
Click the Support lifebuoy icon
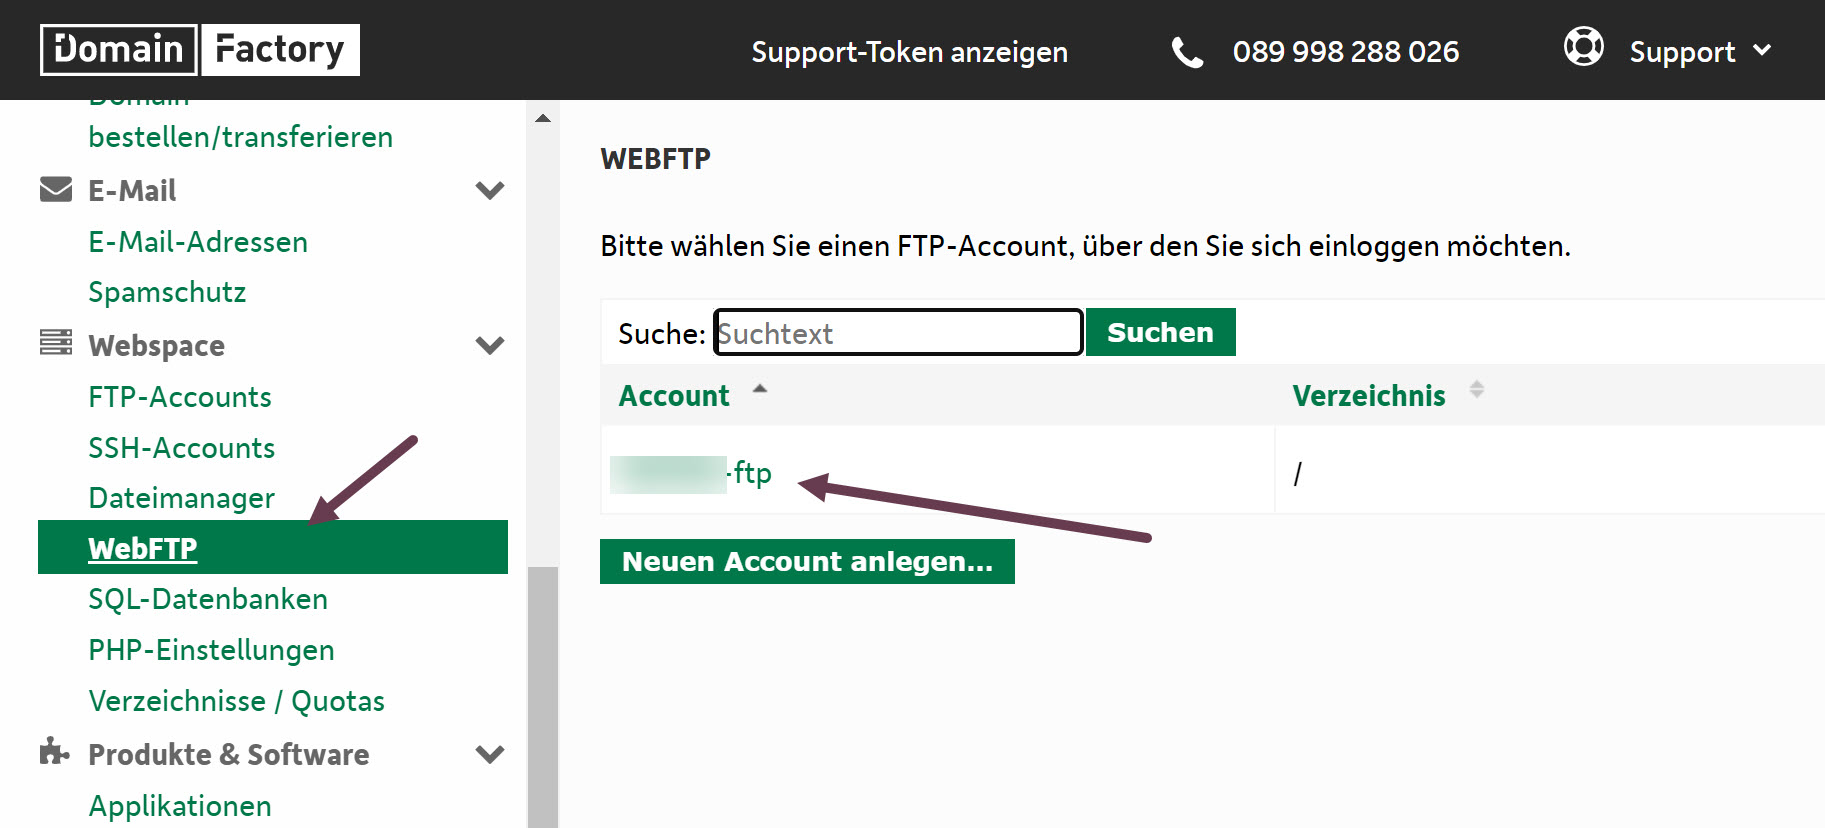(x=1583, y=47)
